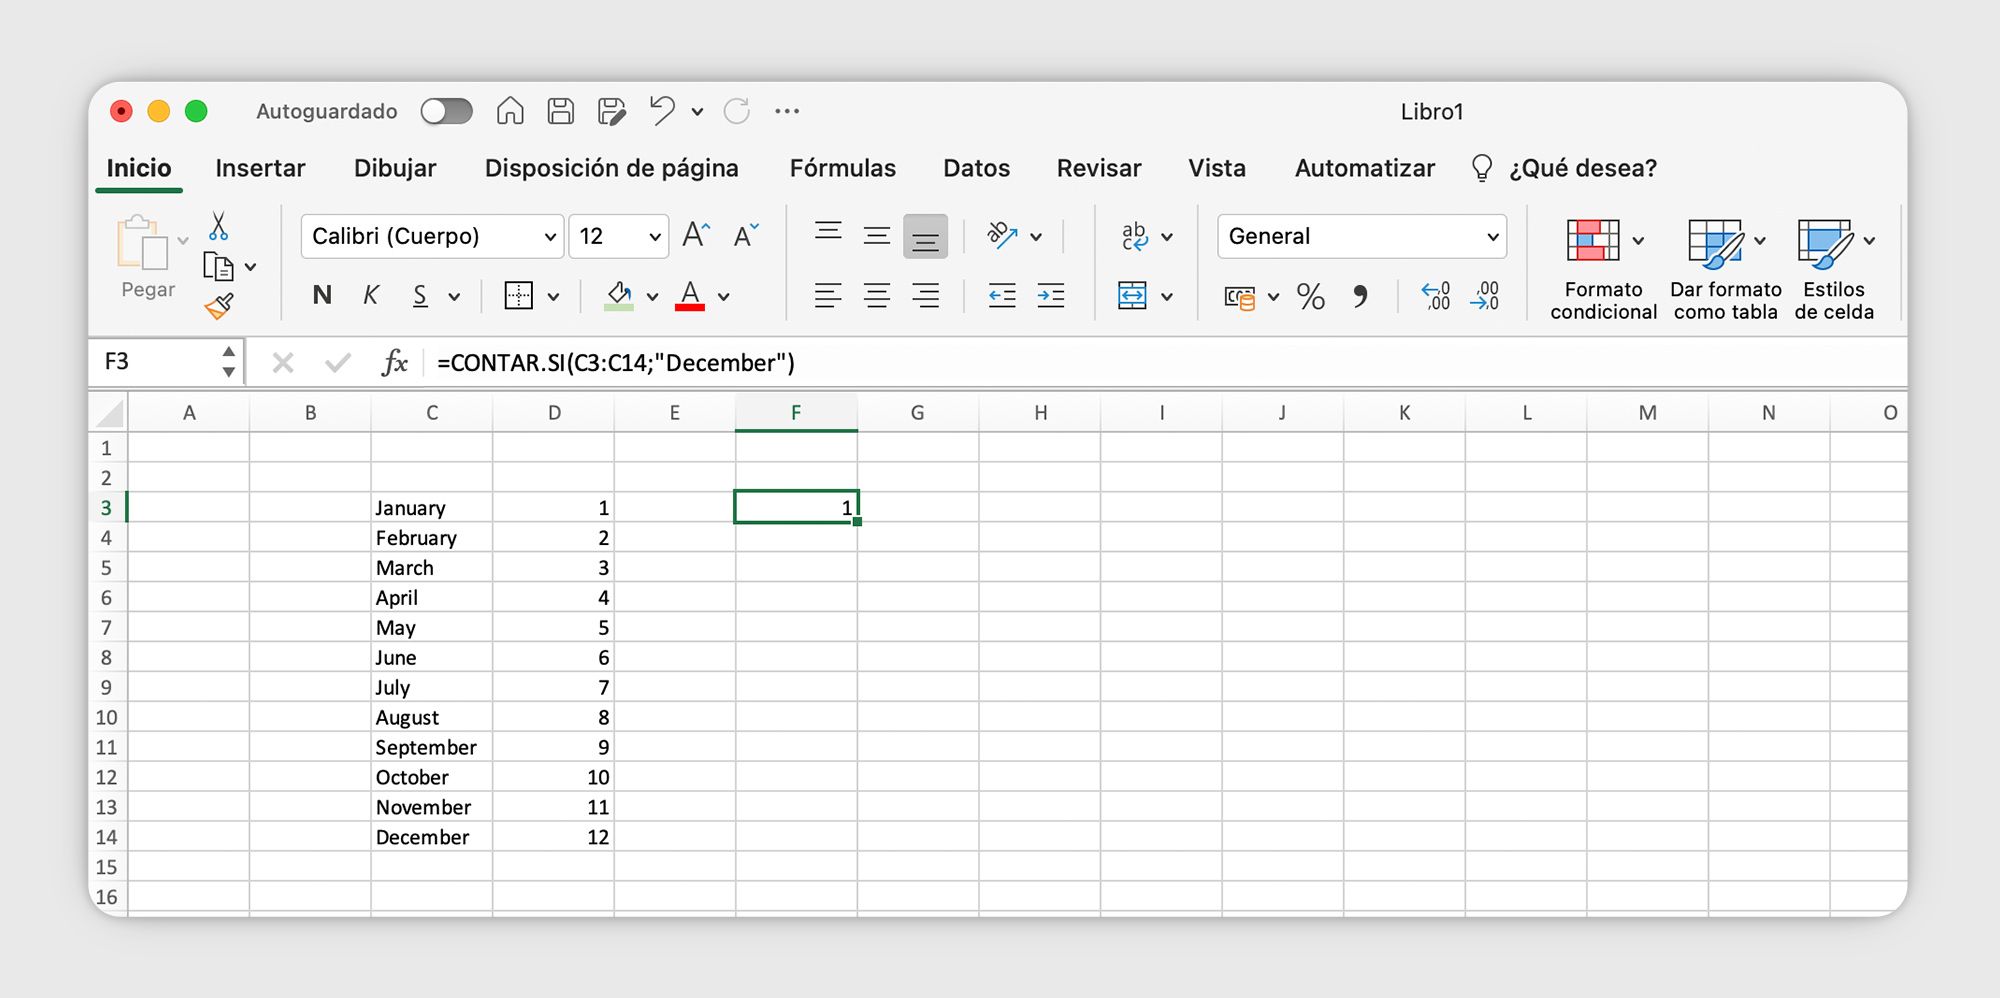Viewport: 2000px width, 998px height.
Task: Enable bold with the N button
Action: [x=321, y=295]
